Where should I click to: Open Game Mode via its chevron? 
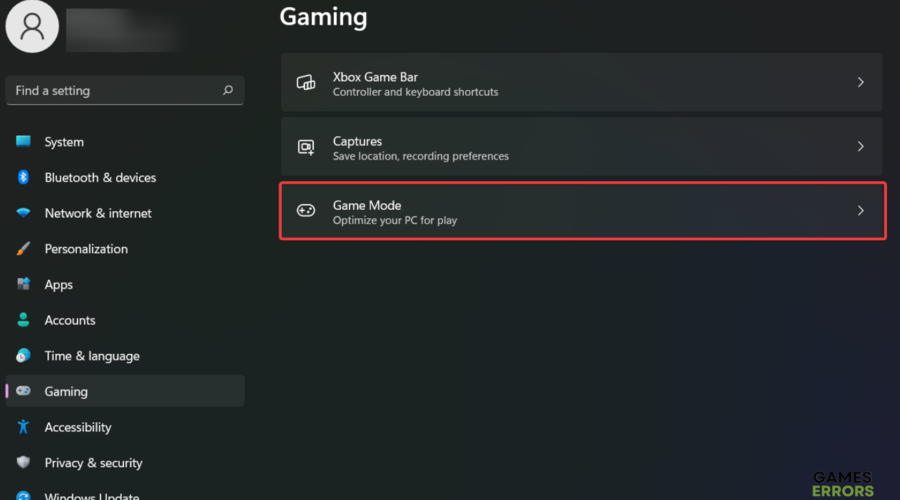(860, 211)
